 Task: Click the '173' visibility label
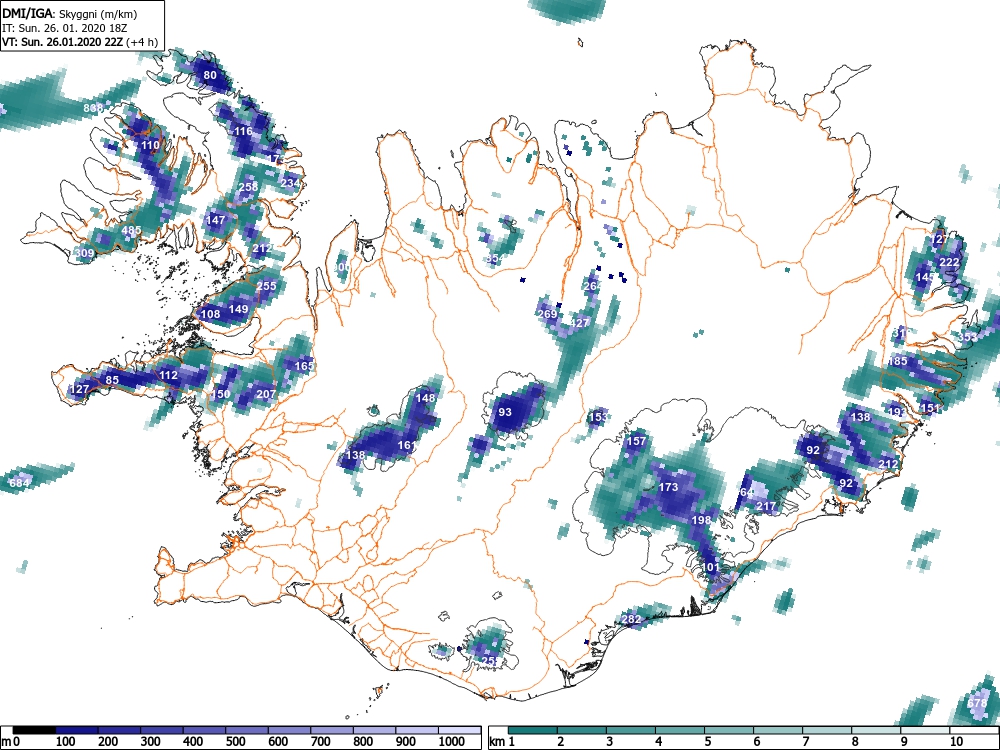coord(668,487)
